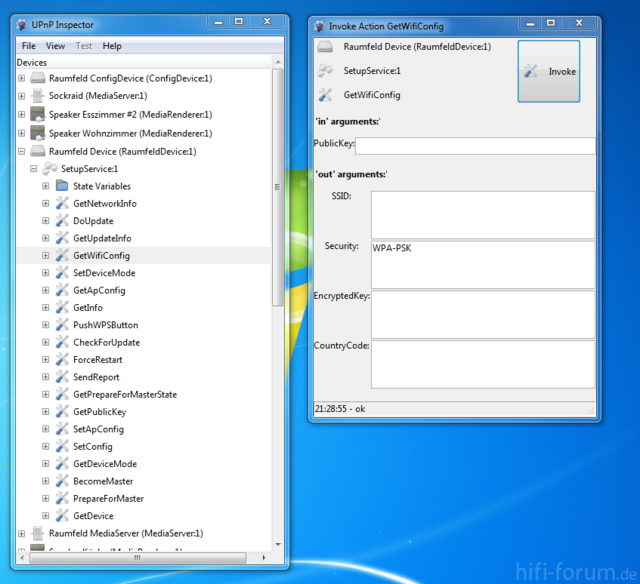Click the Sockraid MediaServer icon
This screenshot has width=640, height=584.
point(38,96)
